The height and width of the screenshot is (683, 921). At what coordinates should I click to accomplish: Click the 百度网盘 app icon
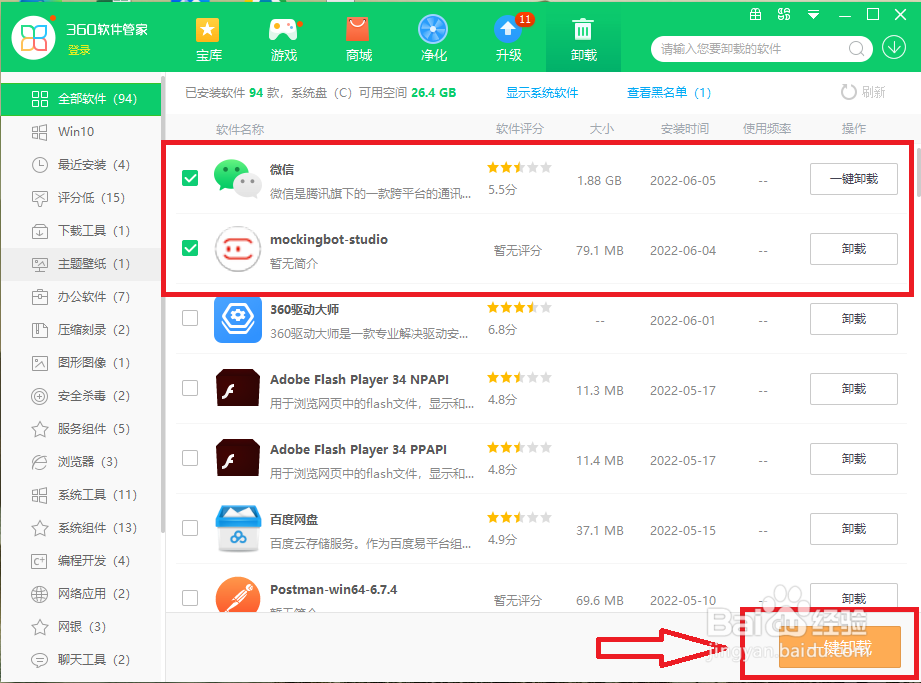[237, 529]
